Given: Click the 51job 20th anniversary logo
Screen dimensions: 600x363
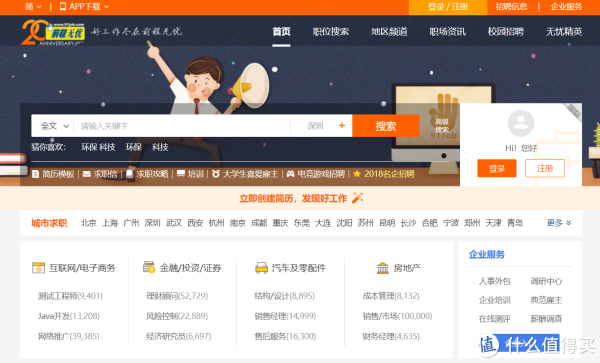Looking at the screenshot, I should click(53, 33).
